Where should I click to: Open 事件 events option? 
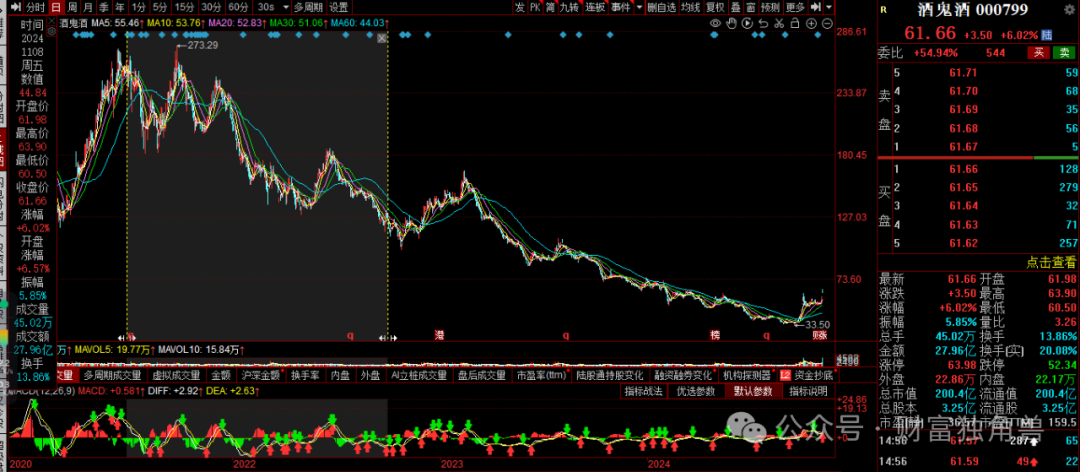(x=621, y=7)
